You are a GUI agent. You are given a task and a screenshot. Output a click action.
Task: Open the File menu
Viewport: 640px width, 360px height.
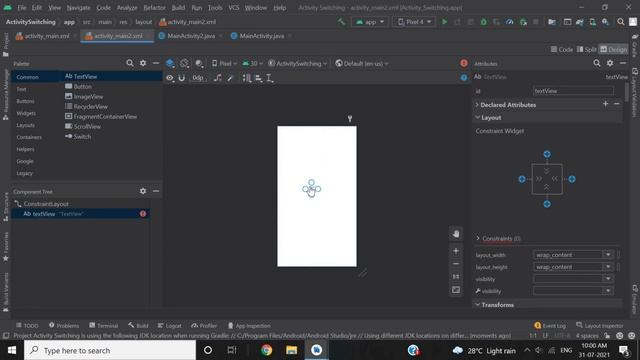click(22, 8)
